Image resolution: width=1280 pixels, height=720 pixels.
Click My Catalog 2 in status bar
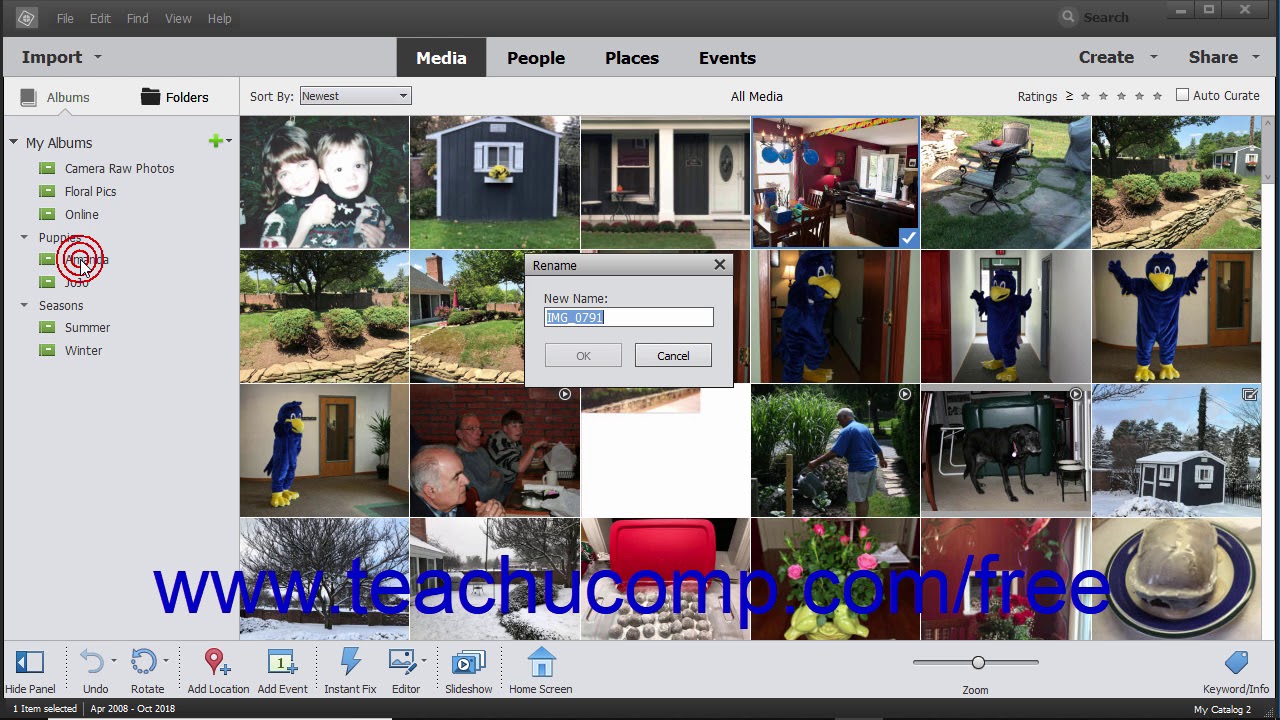click(x=1222, y=709)
